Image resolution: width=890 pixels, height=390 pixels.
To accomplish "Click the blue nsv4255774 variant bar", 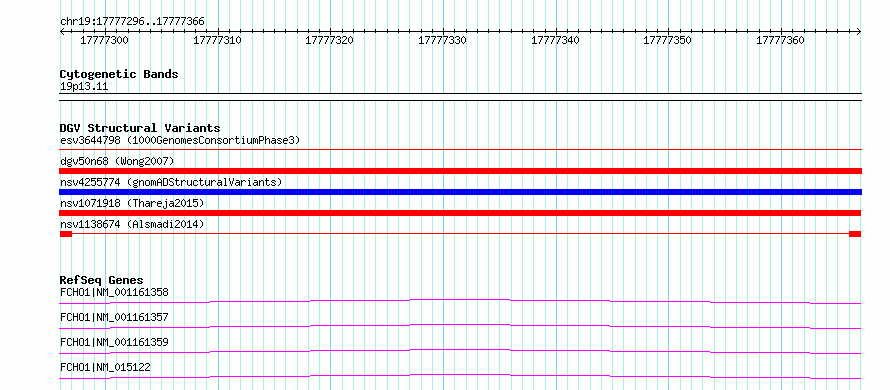I will (461, 192).
